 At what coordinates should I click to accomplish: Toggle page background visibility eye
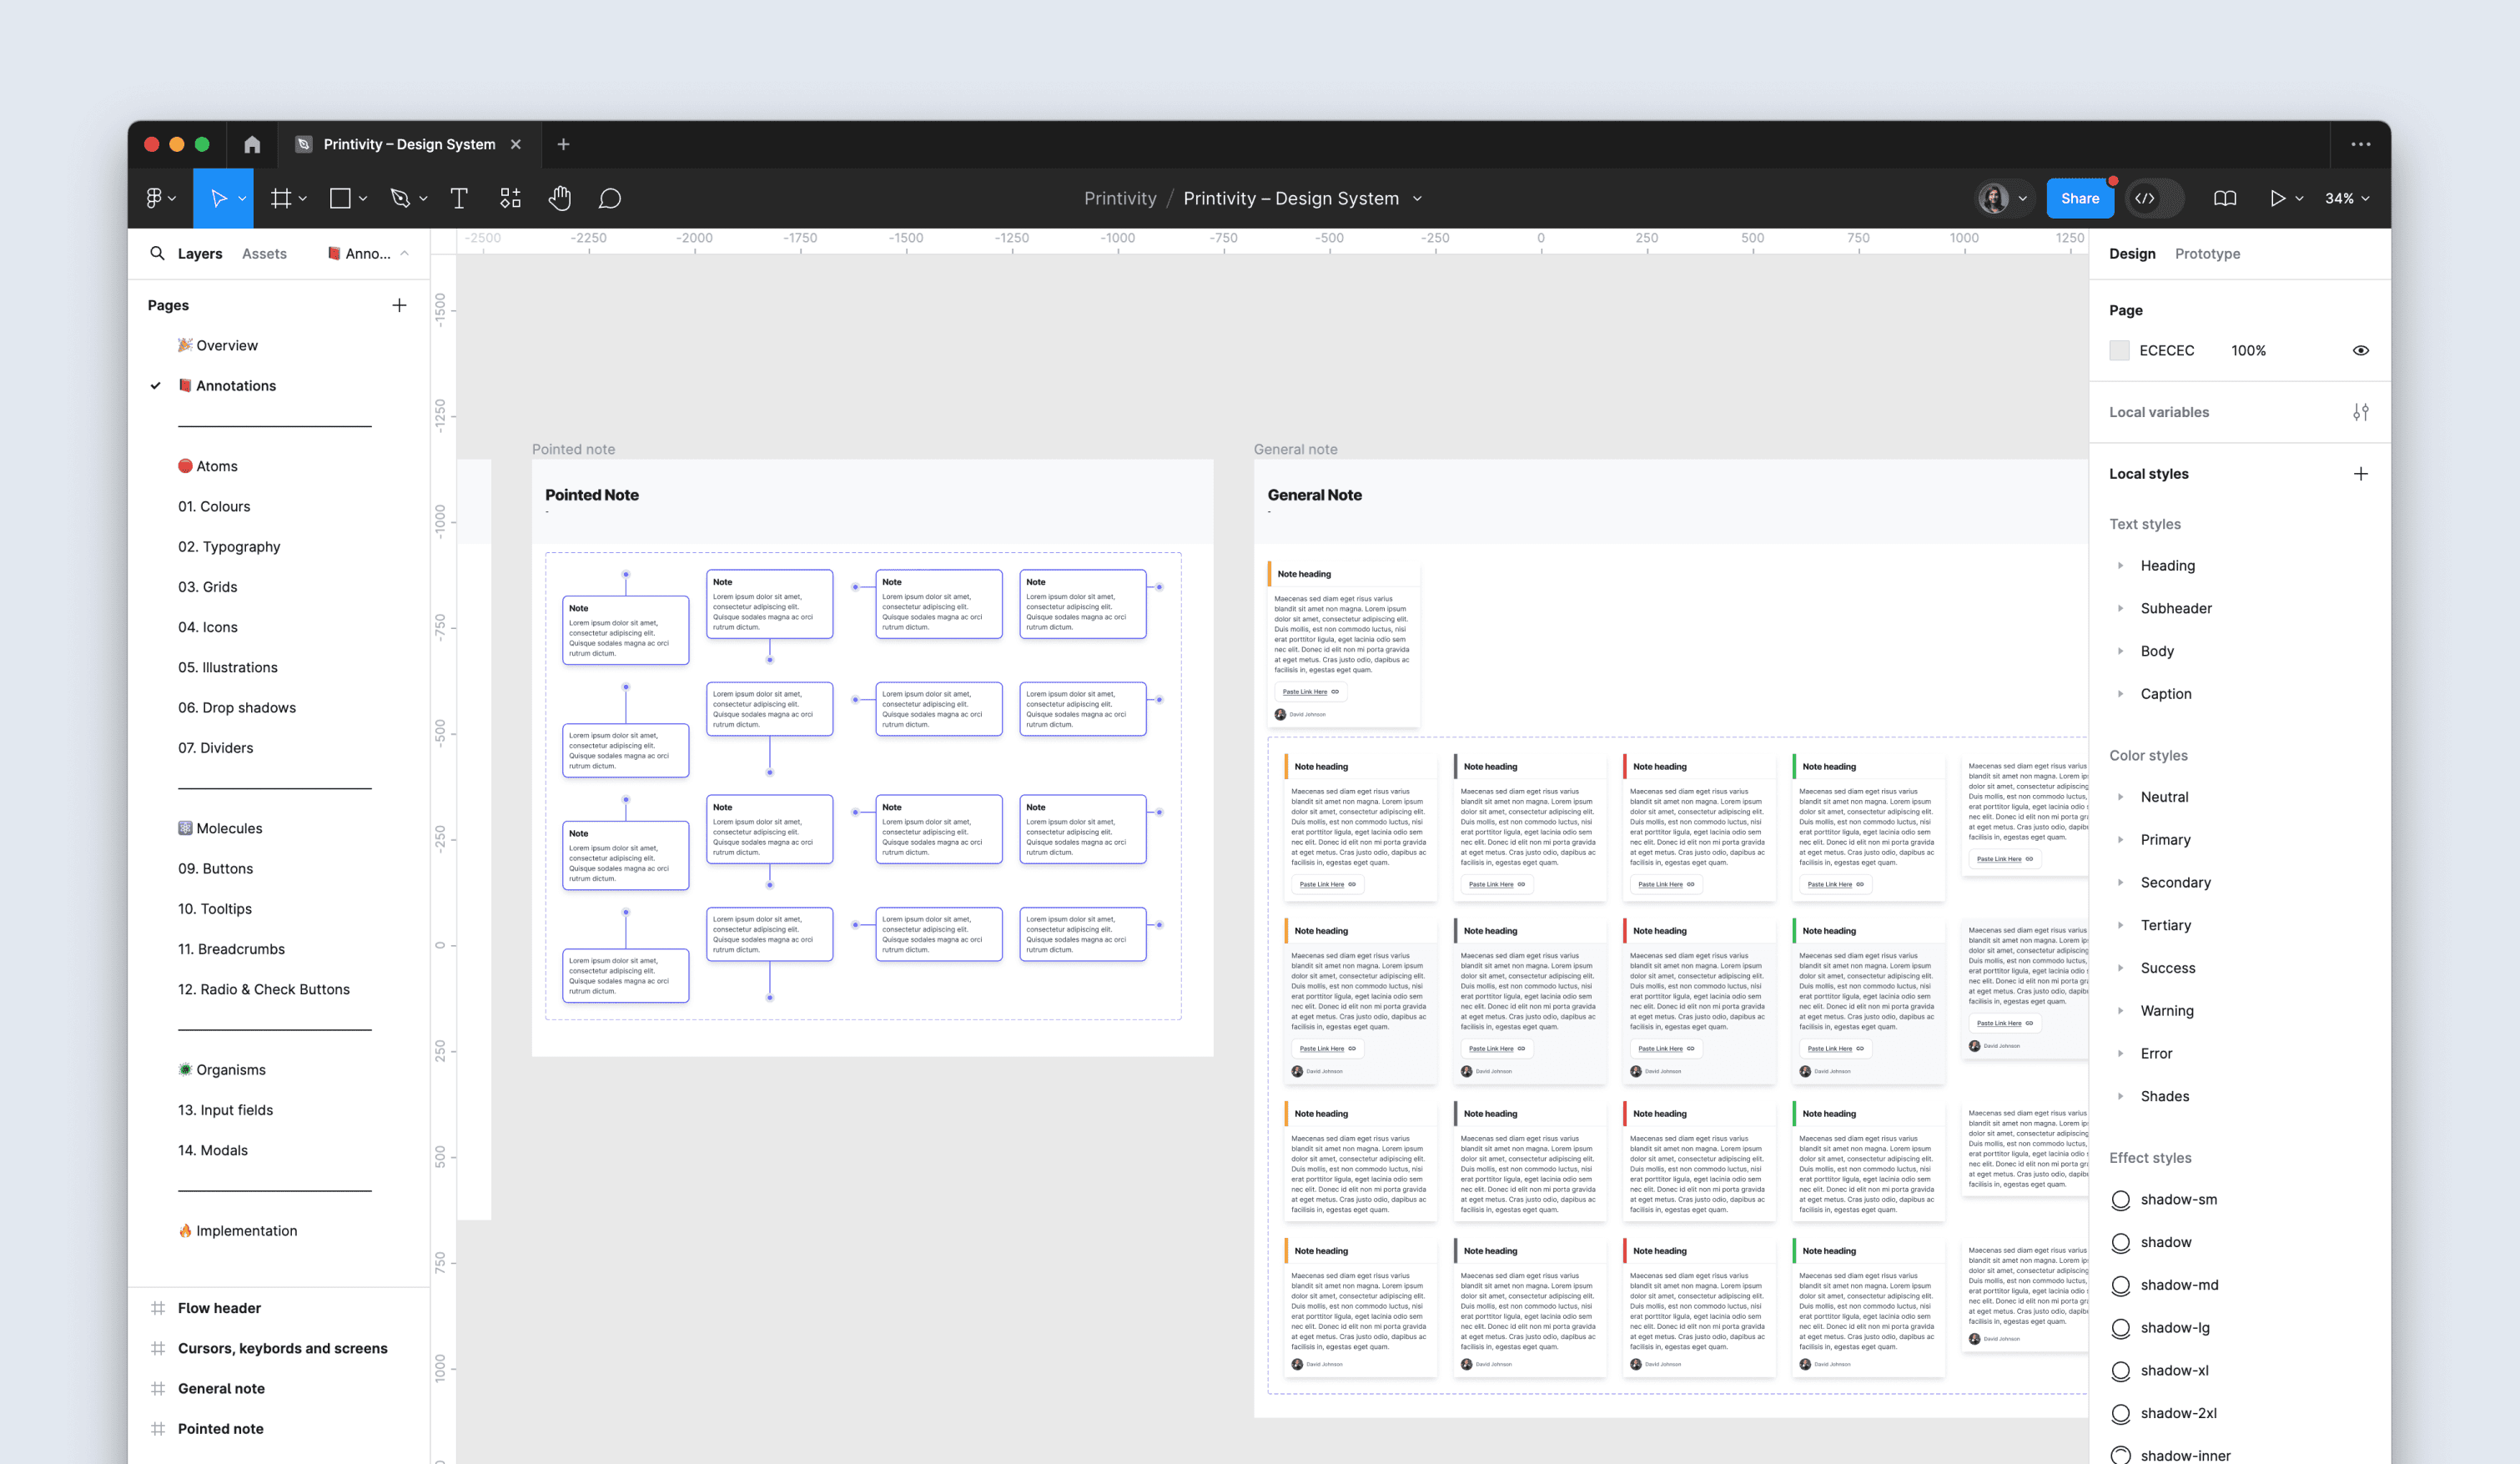pyautogui.click(x=2360, y=351)
